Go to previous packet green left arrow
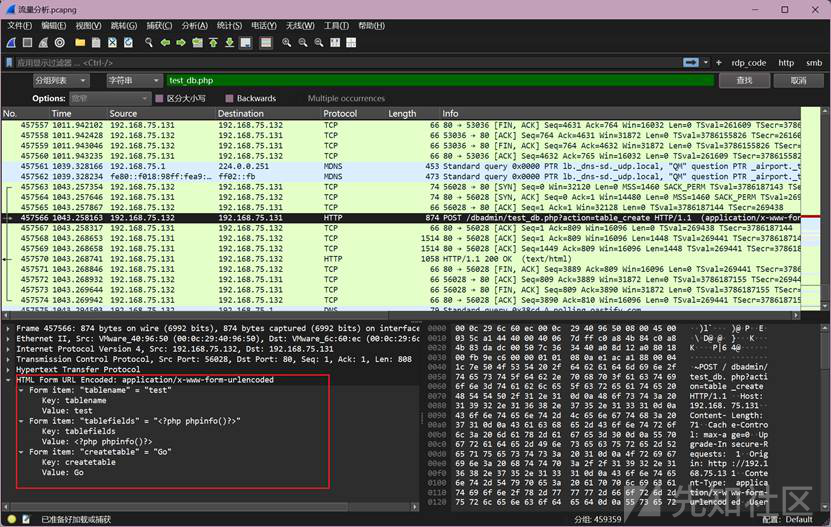The image size is (831, 527). [x=165, y=42]
